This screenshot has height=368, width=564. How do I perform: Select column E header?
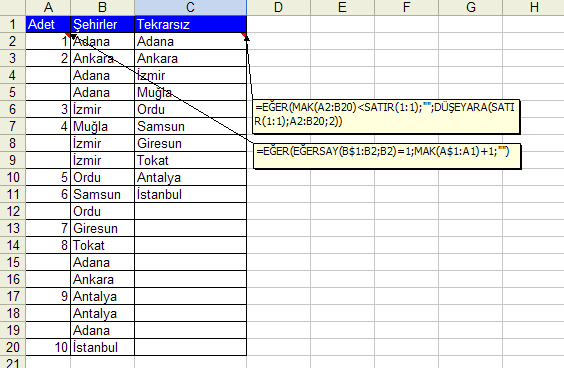pyautogui.click(x=342, y=7)
